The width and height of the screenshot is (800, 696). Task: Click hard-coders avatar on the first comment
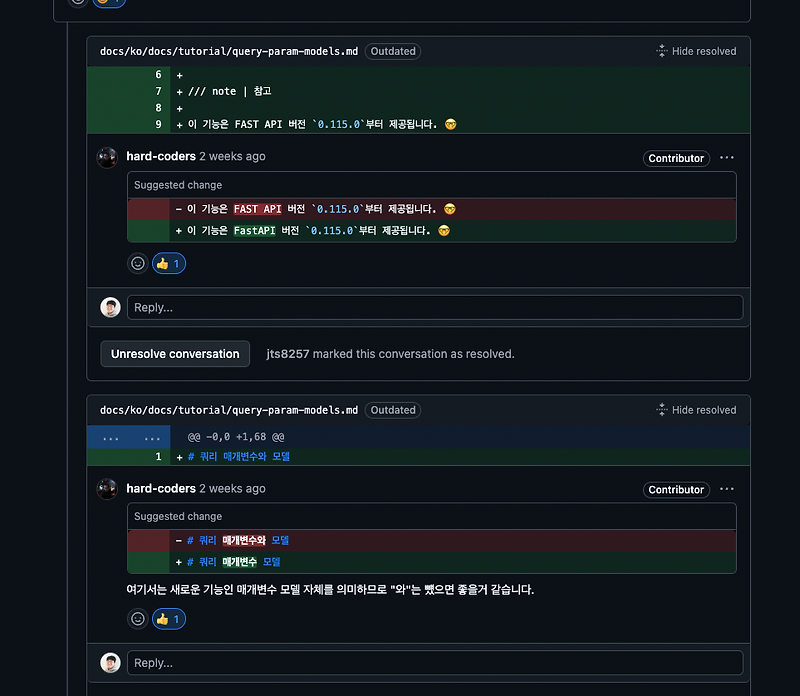point(107,157)
